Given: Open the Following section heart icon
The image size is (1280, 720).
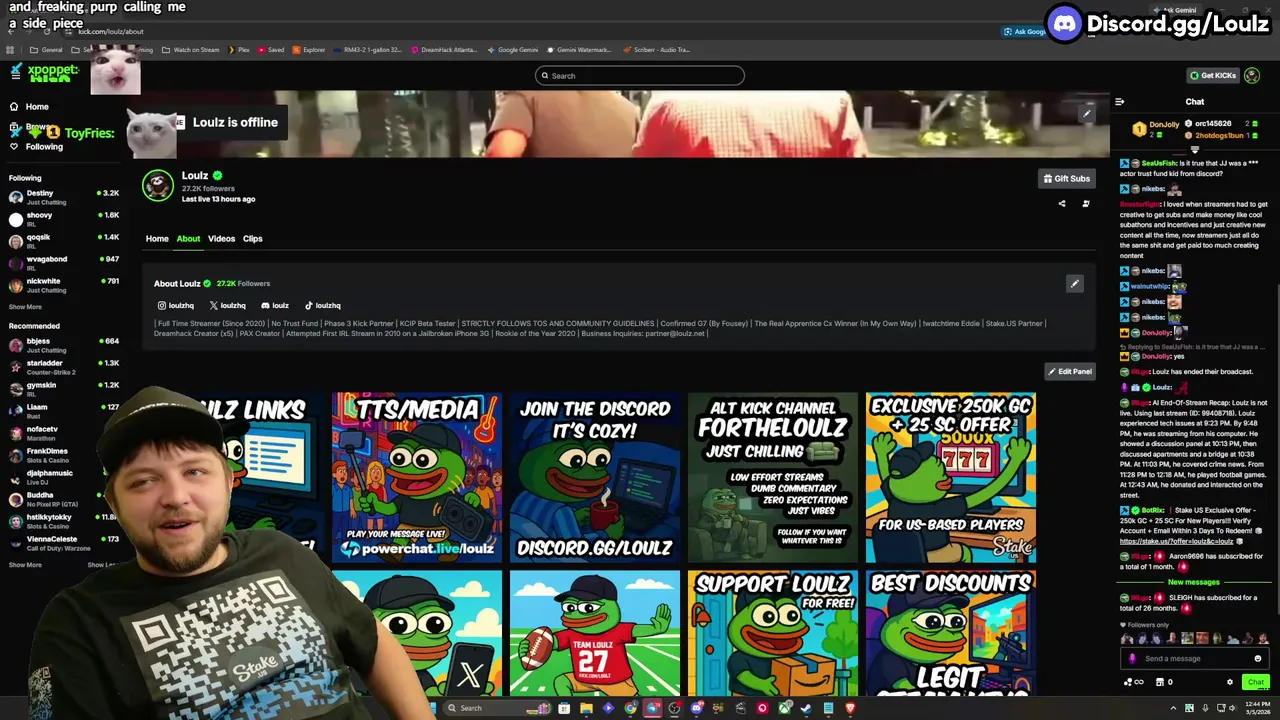Looking at the screenshot, I should click(14, 146).
